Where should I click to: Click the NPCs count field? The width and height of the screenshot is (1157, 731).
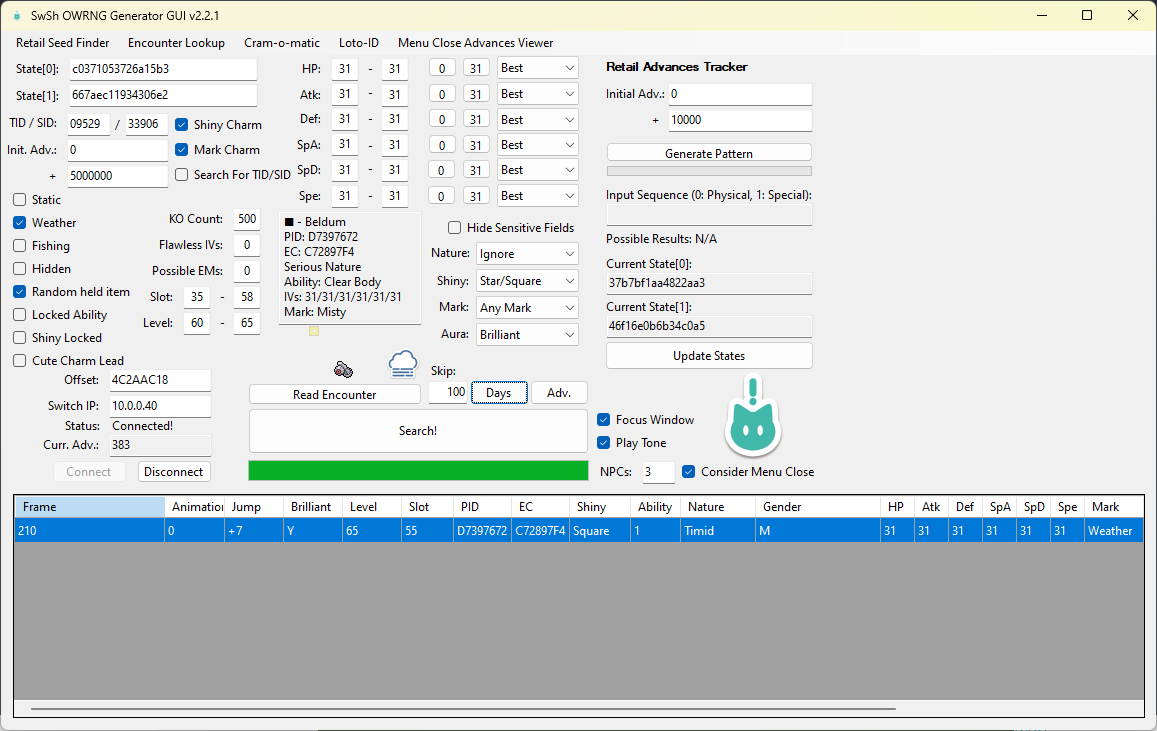click(658, 471)
